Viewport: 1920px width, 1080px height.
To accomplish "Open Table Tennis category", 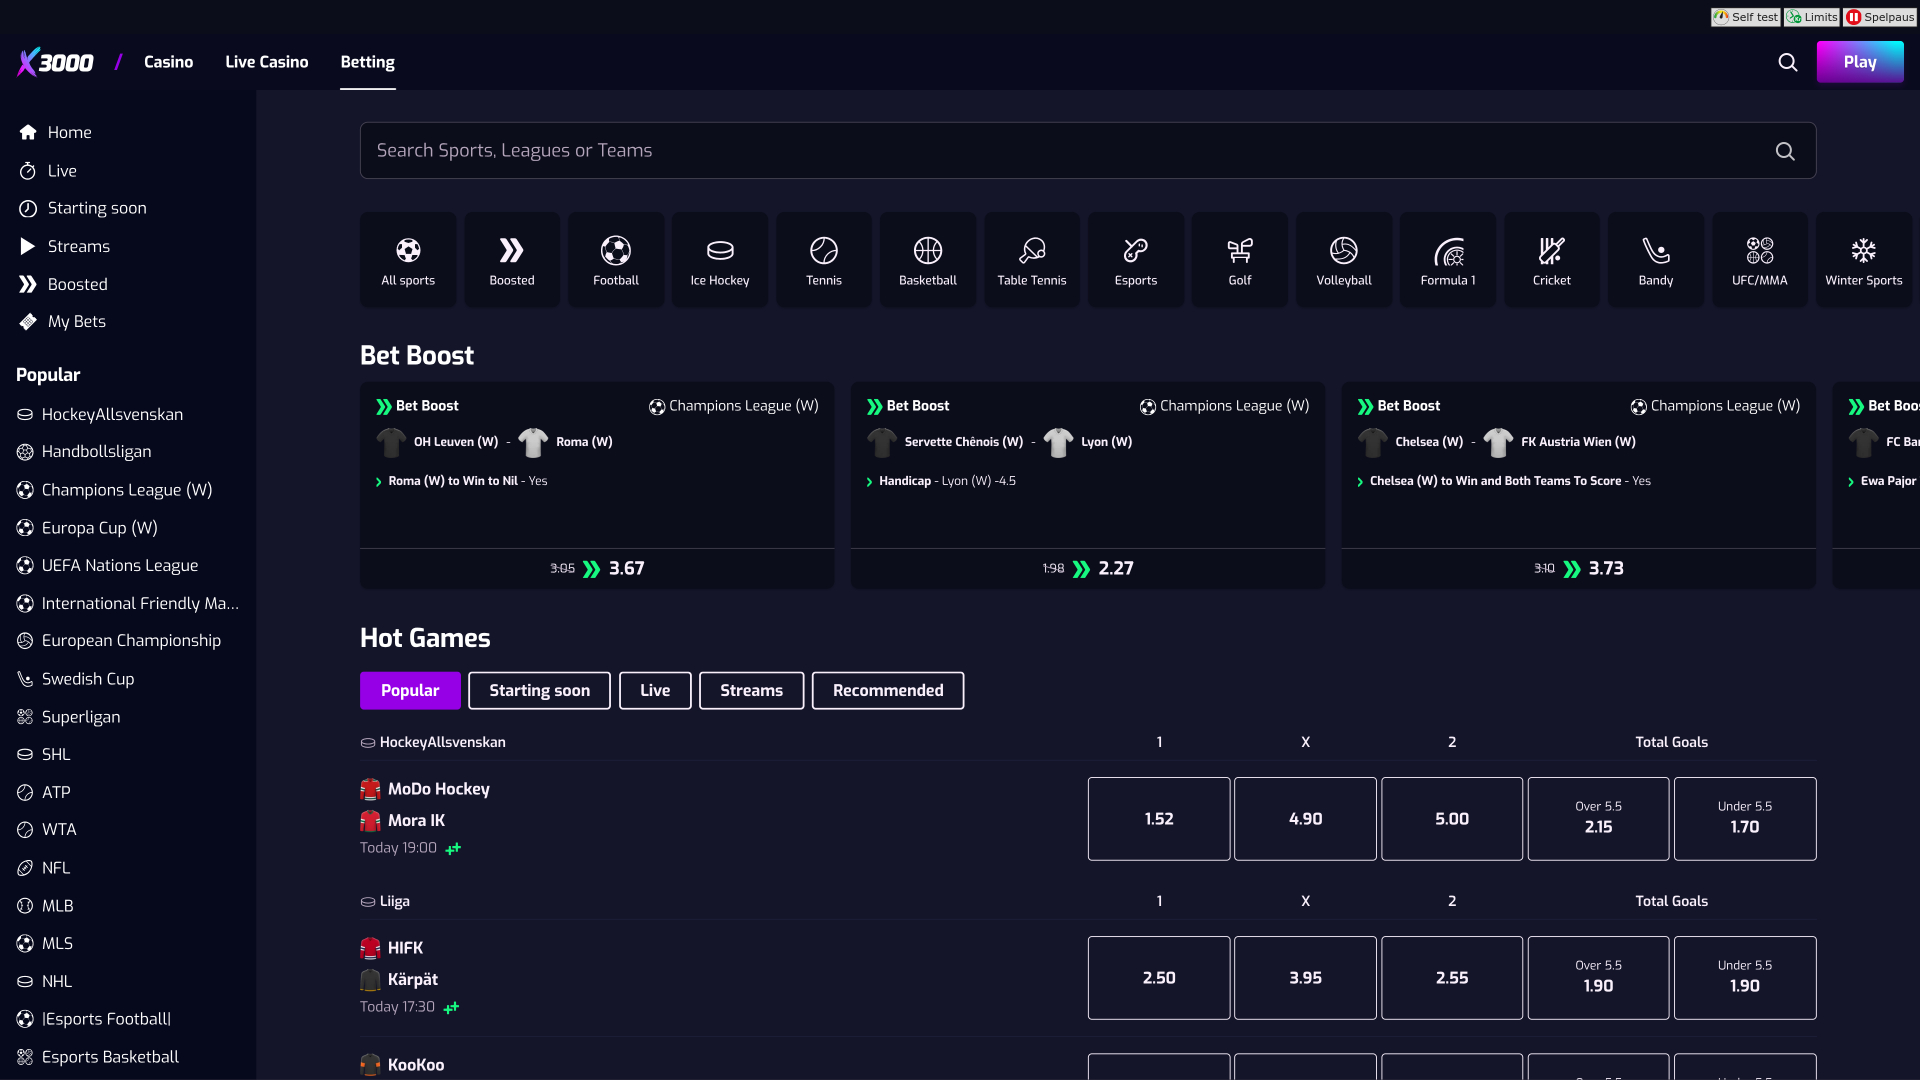I will (x=1032, y=260).
